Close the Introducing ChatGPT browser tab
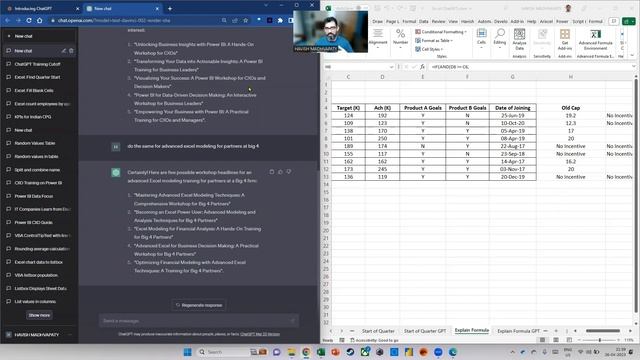Viewport: 640px width, 360px height. coord(78,8)
